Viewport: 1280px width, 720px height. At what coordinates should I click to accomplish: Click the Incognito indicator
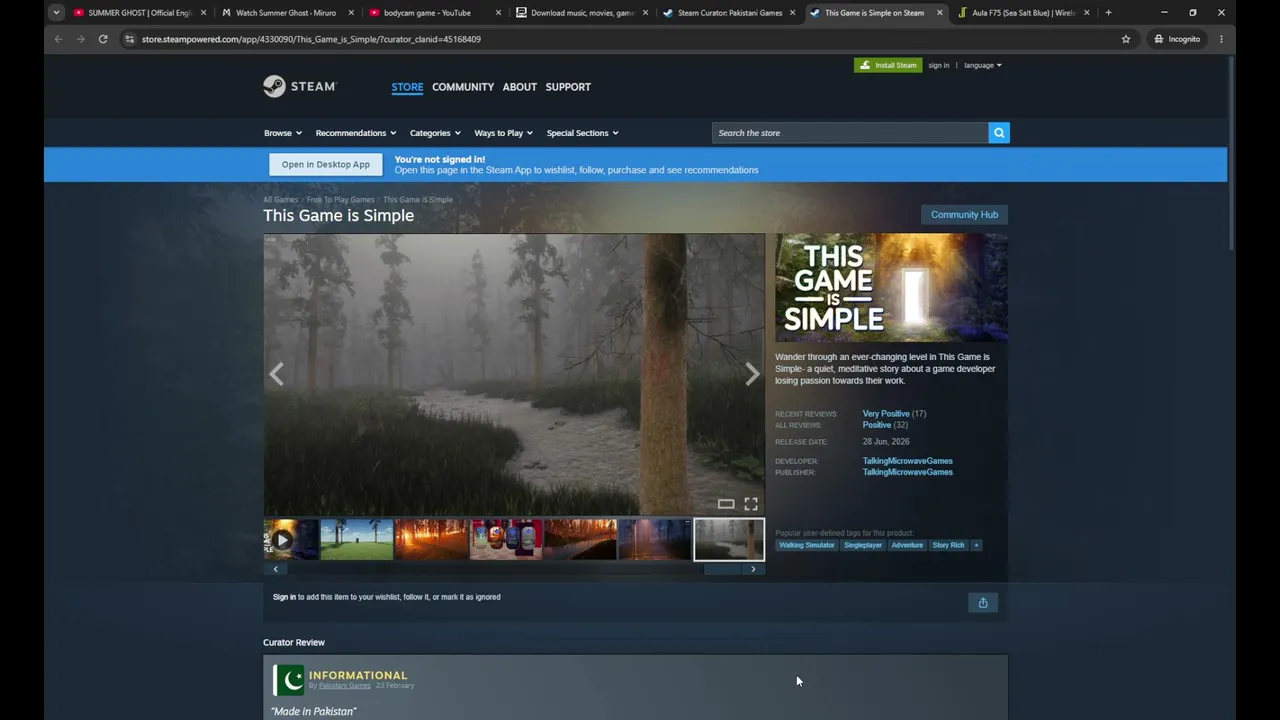[1177, 39]
